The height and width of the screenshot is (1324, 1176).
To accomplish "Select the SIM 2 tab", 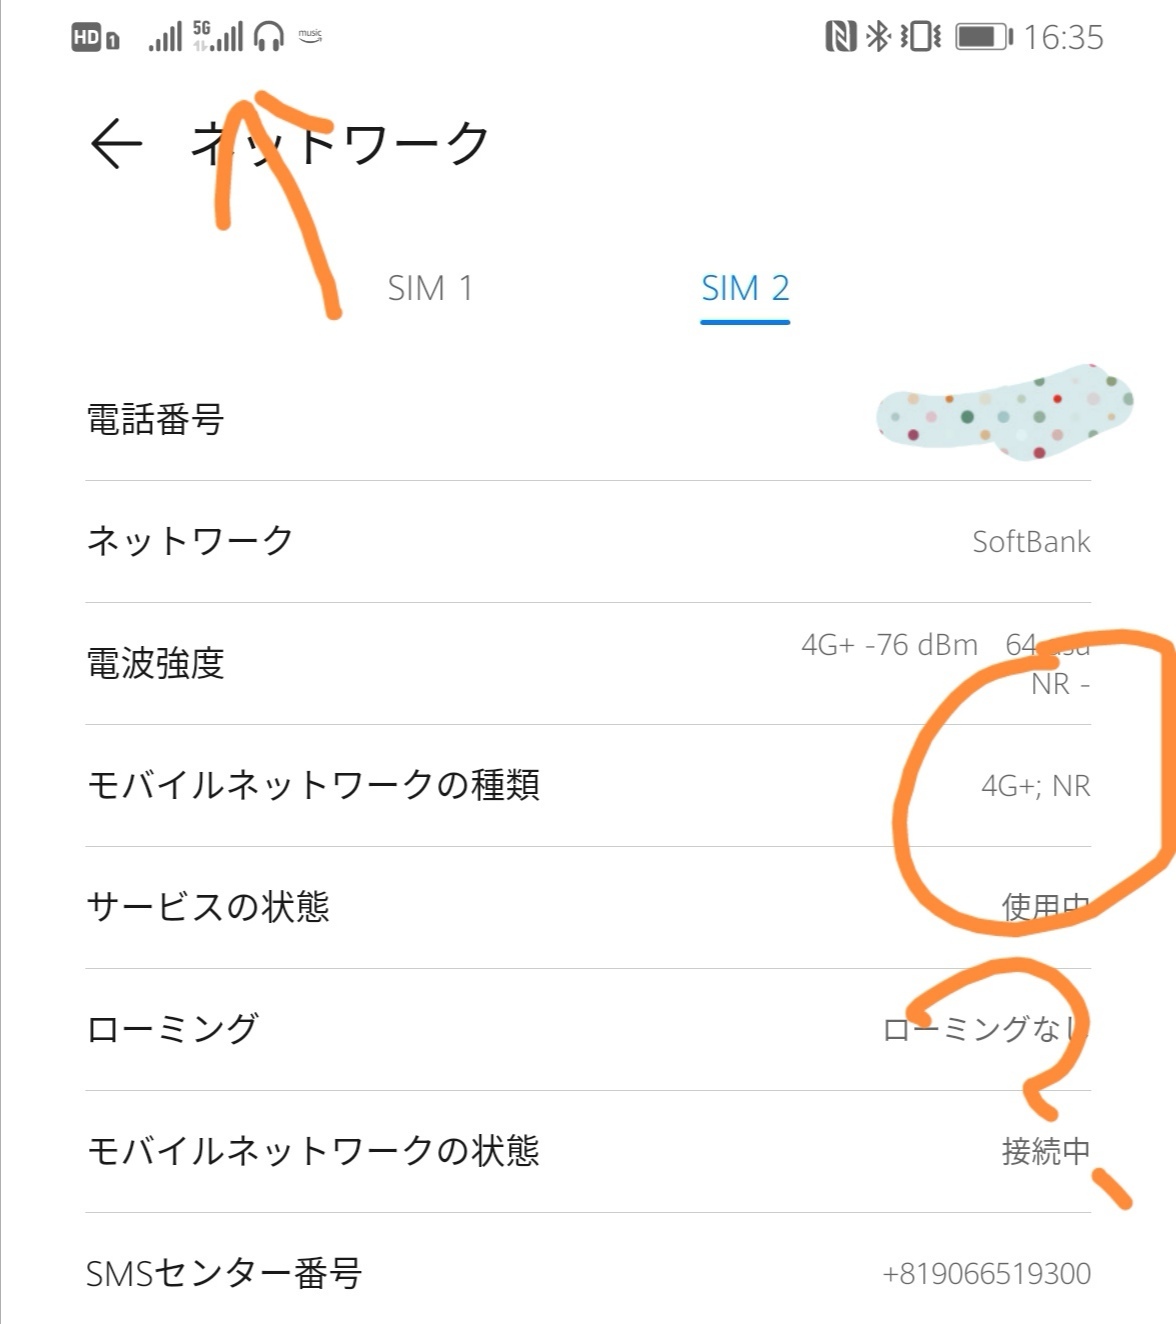I will 745,288.
